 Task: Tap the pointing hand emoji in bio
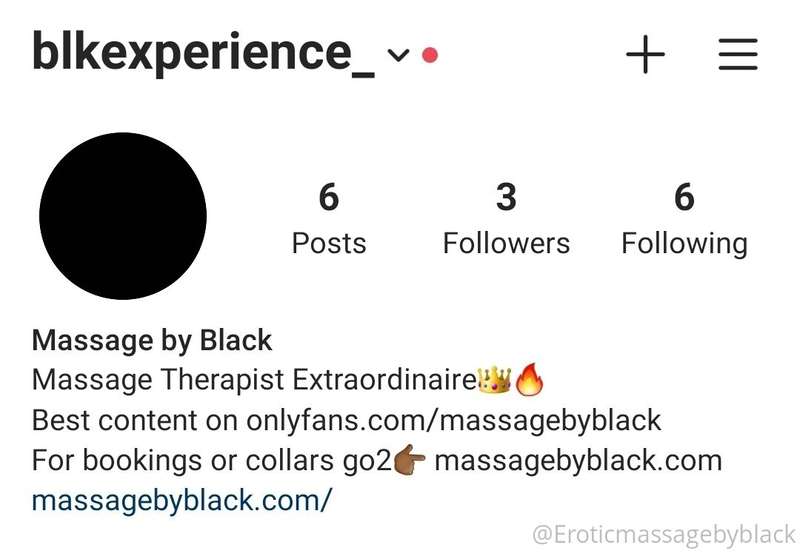410,460
